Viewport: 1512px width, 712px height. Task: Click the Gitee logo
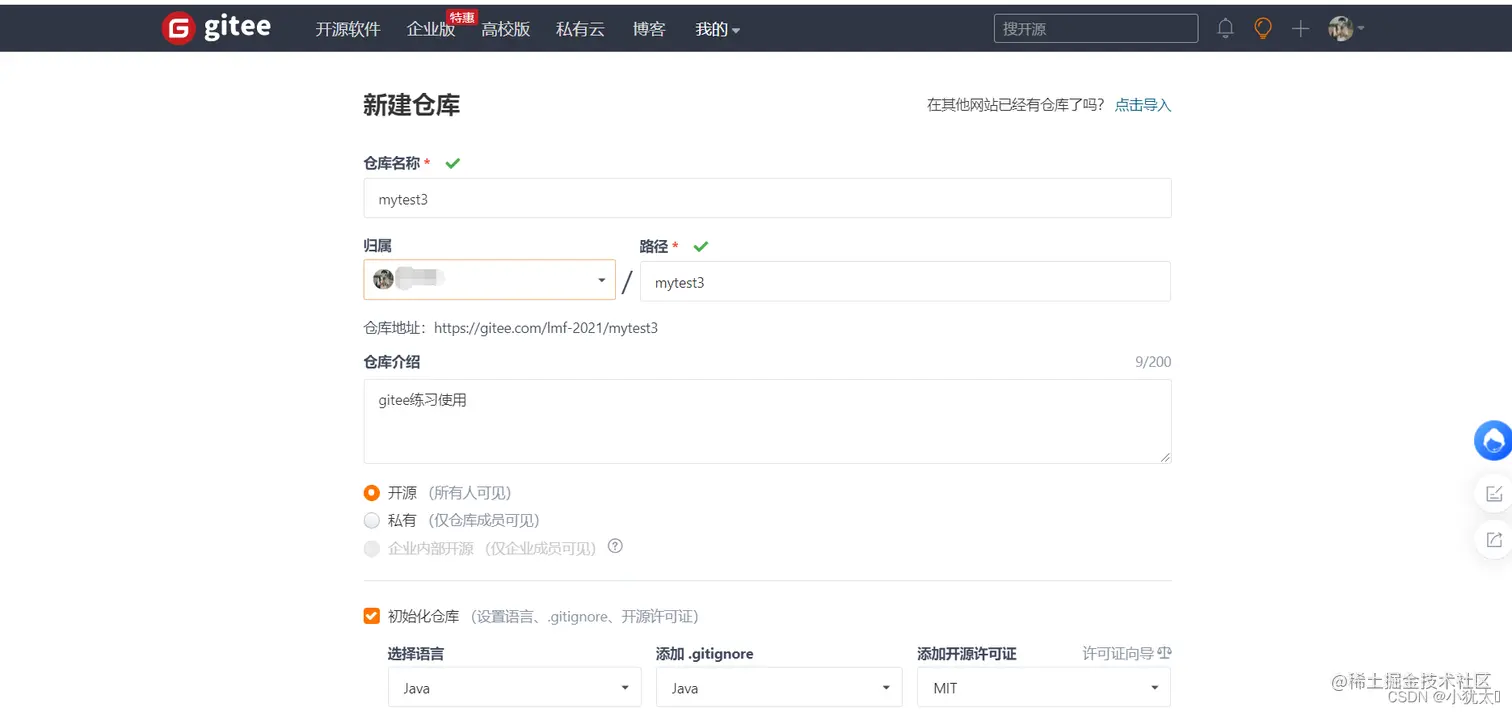[x=216, y=28]
